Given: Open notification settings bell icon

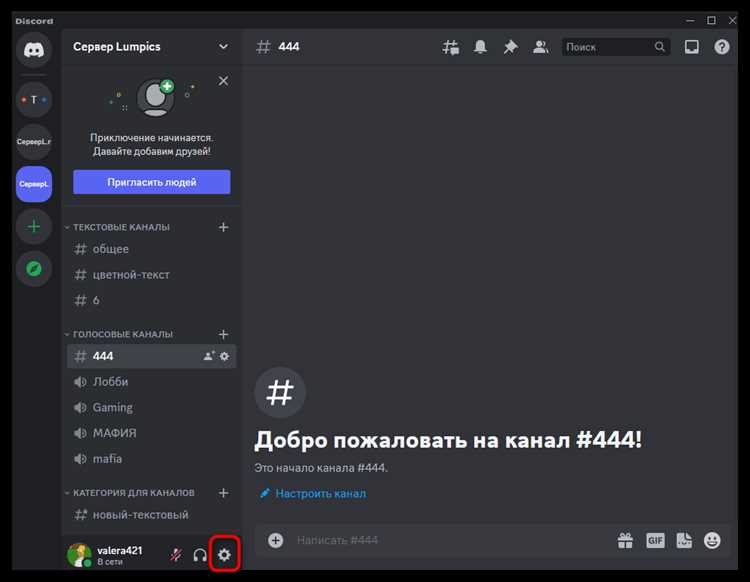Looking at the screenshot, I should click(480, 47).
